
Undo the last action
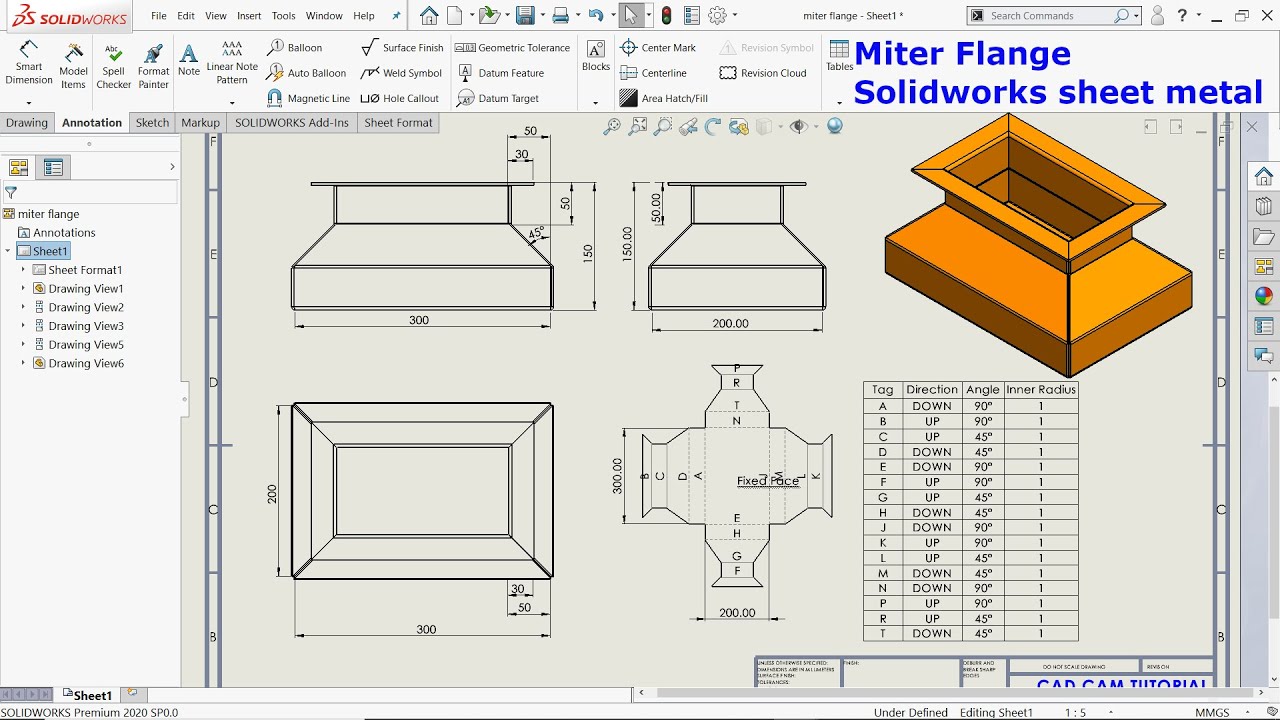596,15
